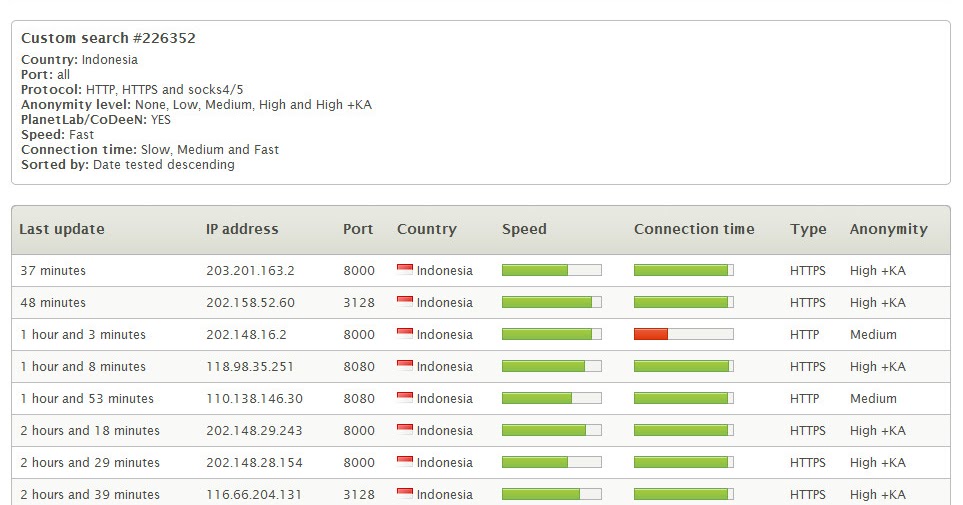Click '1 hour and 8 minutes' cell
Viewport: 963px width, 505px height.
pos(83,366)
